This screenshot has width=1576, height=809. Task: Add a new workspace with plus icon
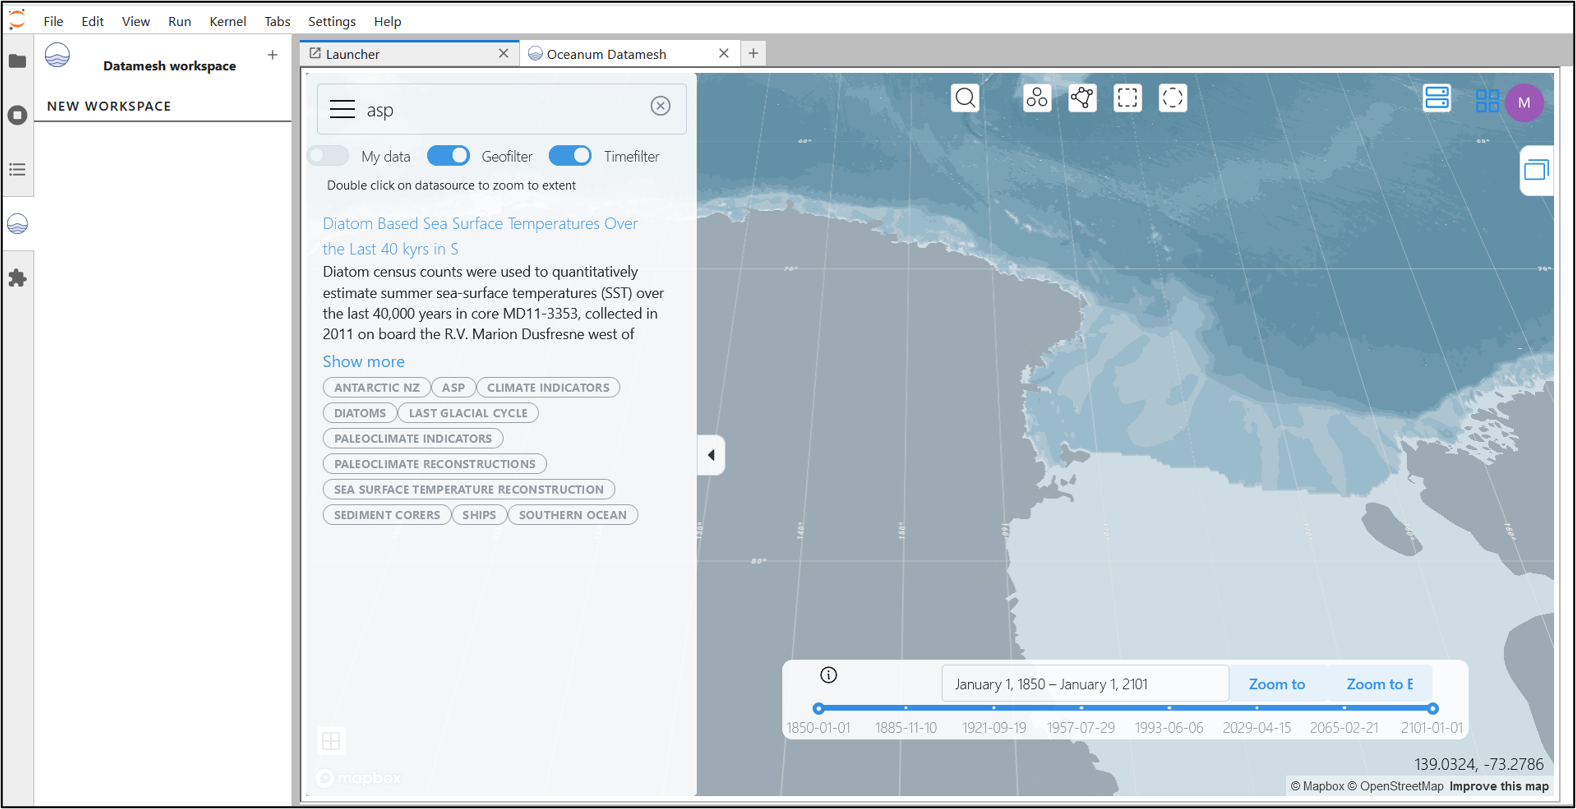[272, 55]
